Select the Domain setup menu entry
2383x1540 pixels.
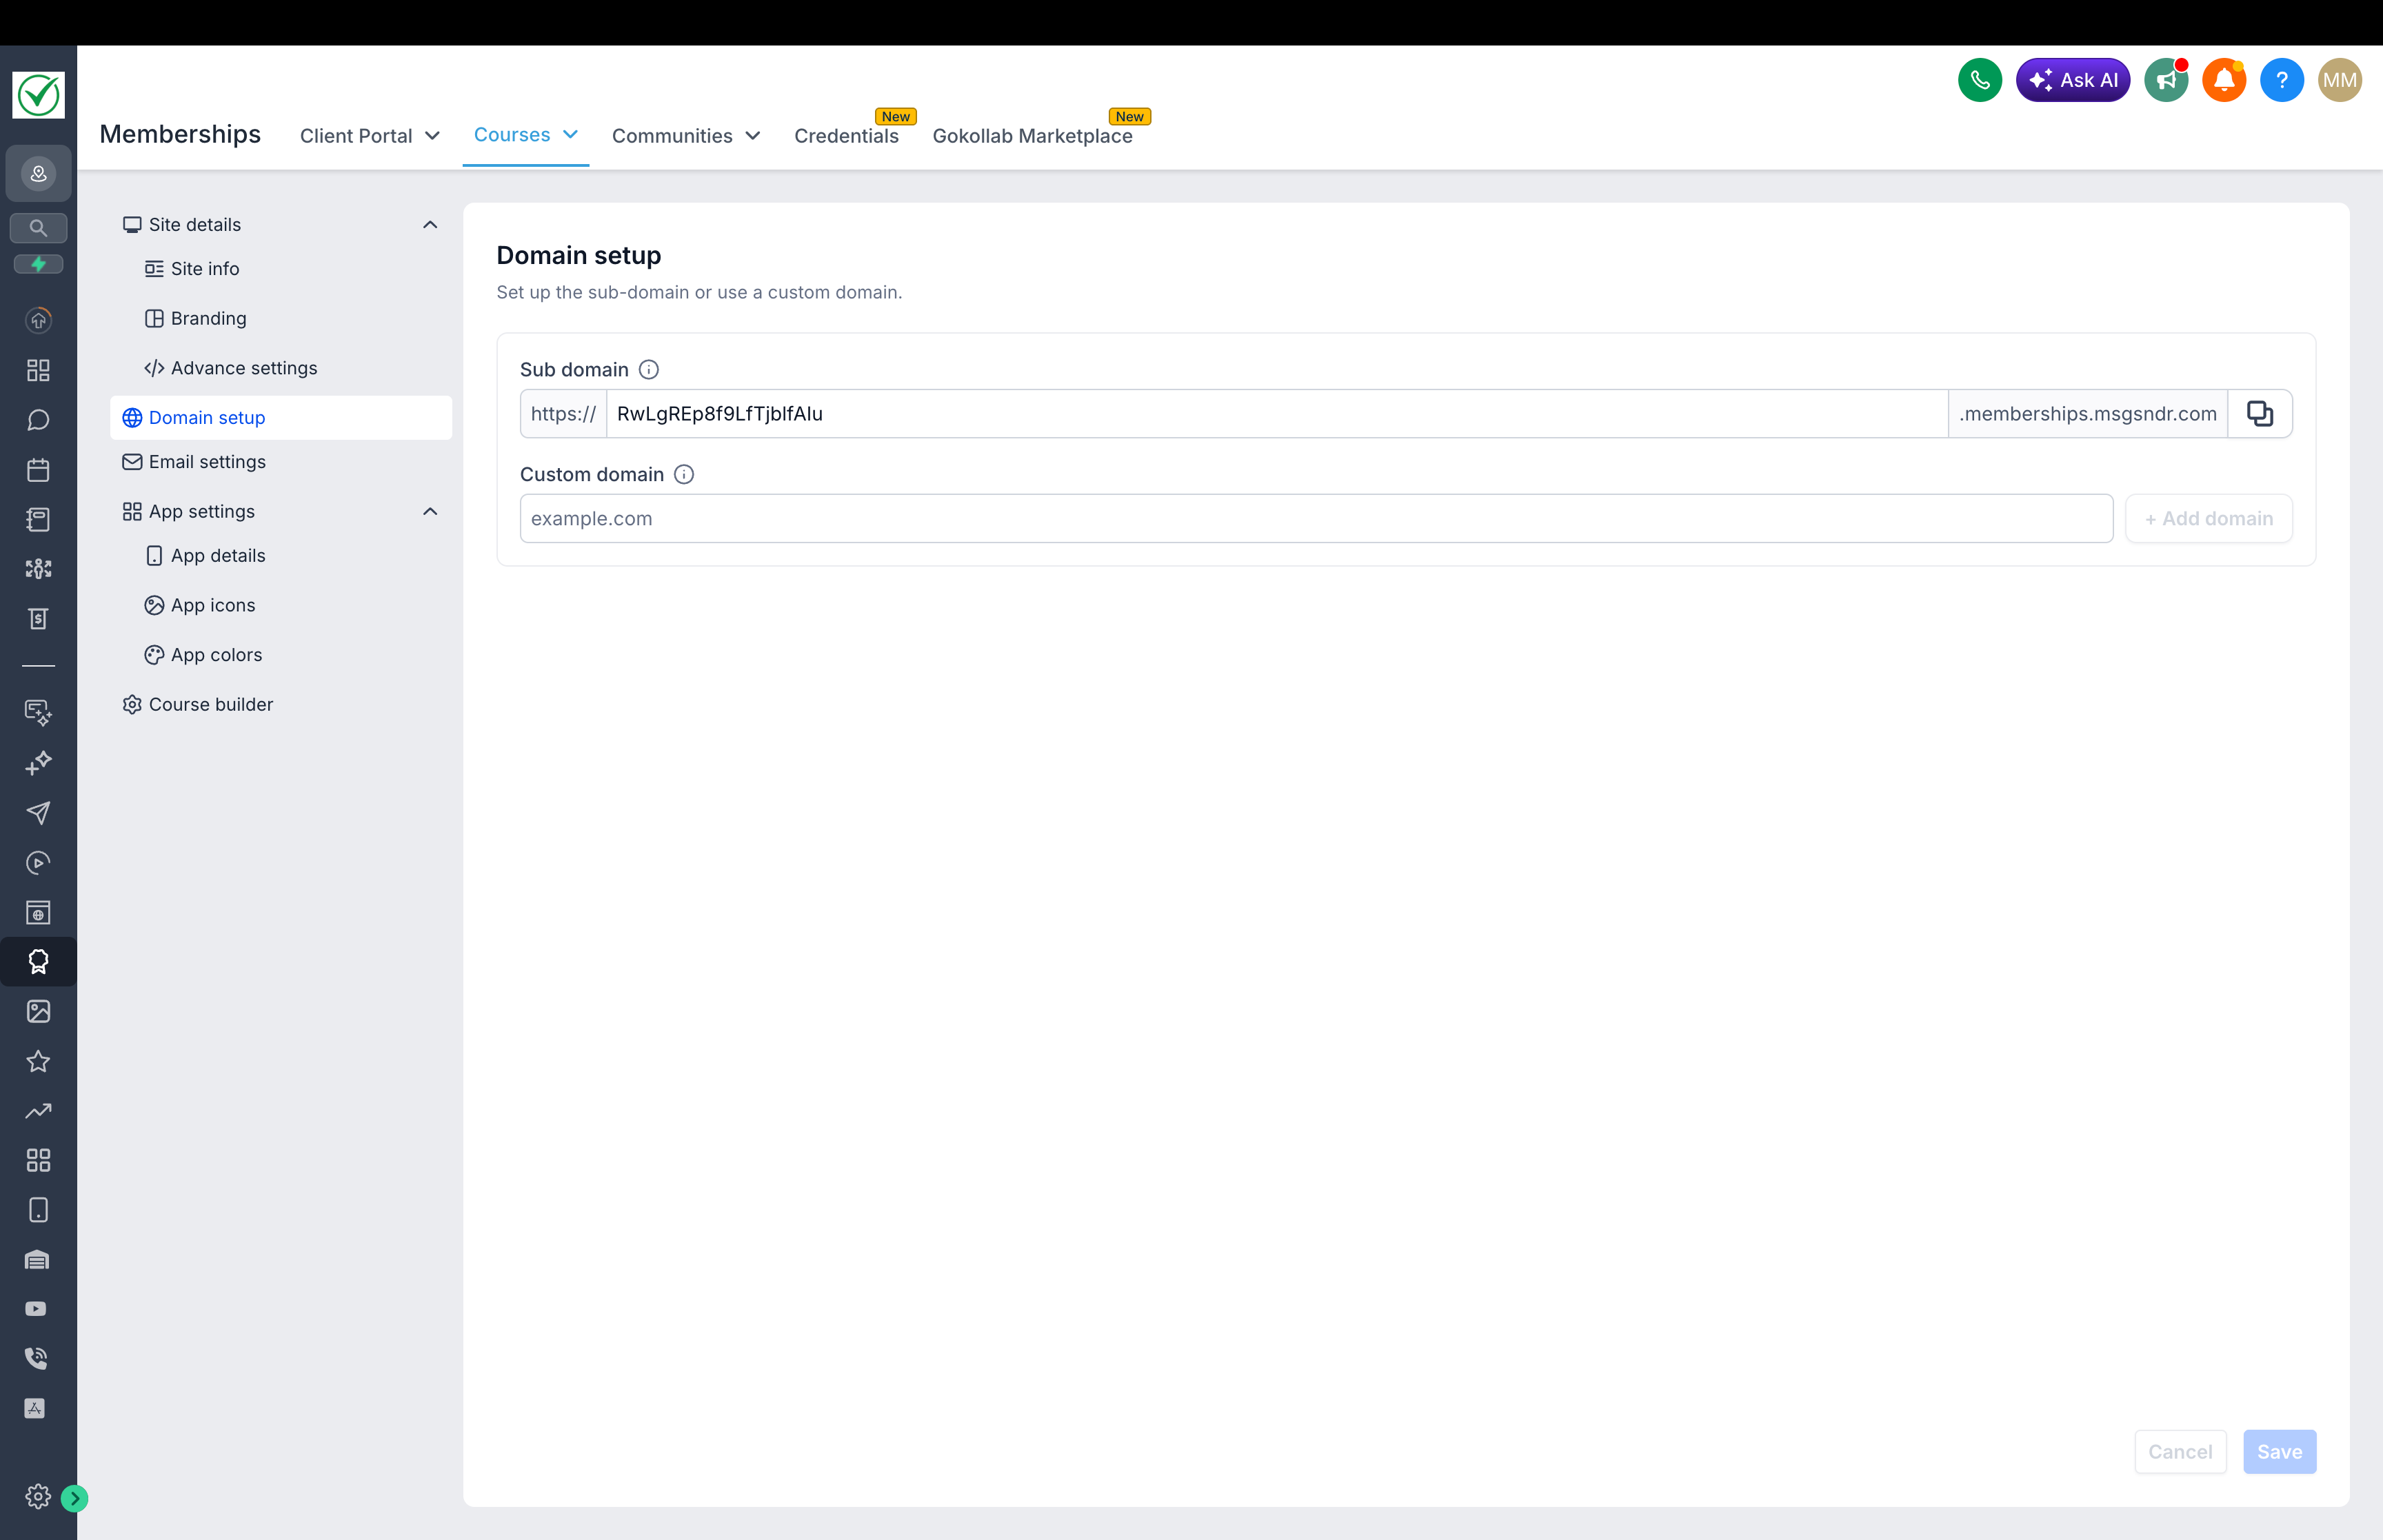pos(207,417)
